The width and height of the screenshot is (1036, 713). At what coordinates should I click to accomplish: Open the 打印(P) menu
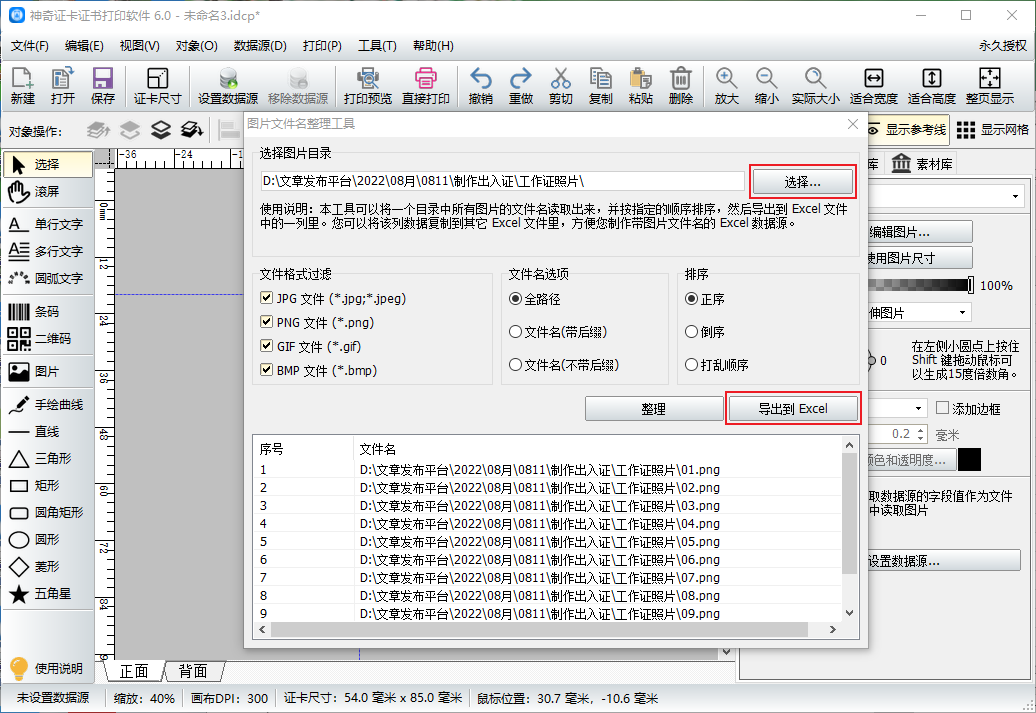click(322, 46)
